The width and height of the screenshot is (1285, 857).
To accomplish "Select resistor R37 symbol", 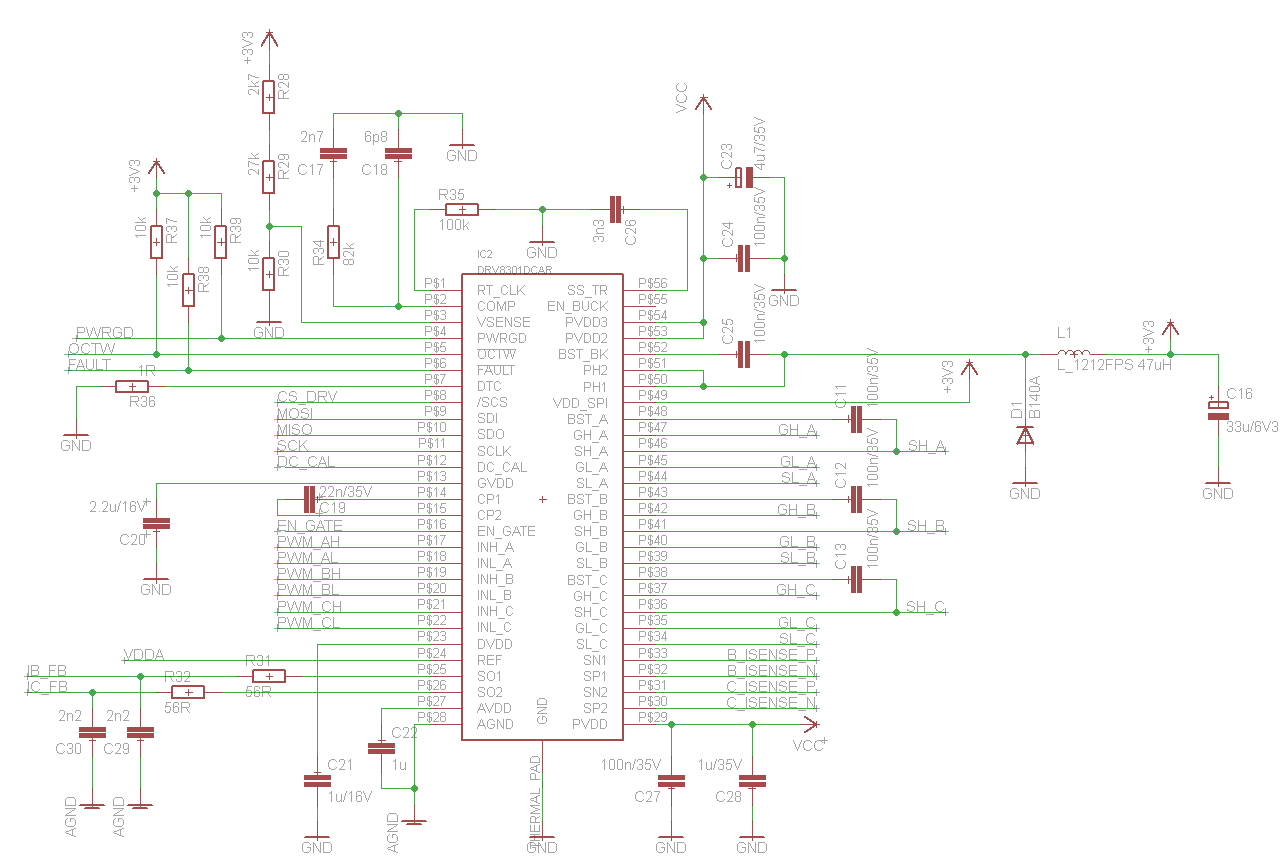I will (x=157, y=241).
